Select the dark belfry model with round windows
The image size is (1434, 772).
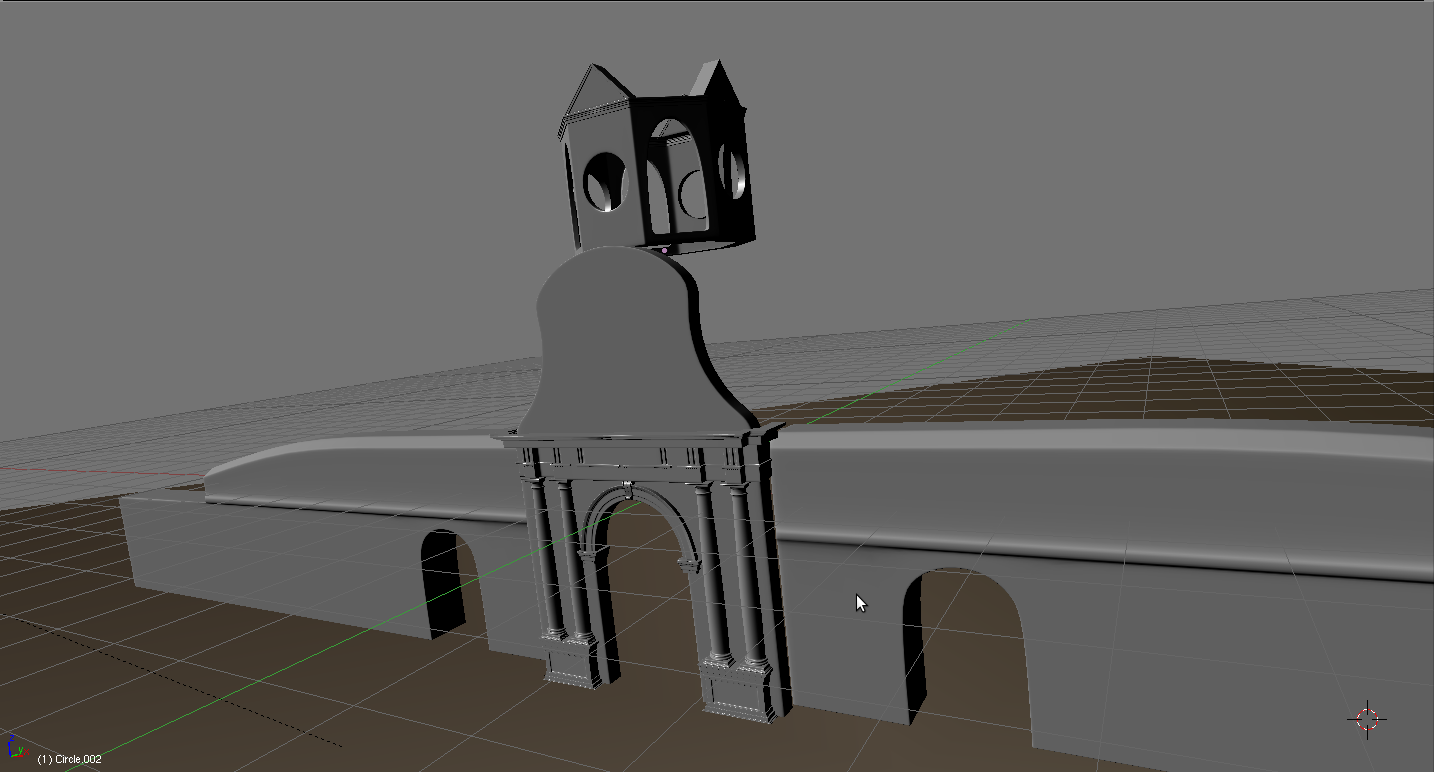click(x=655, y=157)
